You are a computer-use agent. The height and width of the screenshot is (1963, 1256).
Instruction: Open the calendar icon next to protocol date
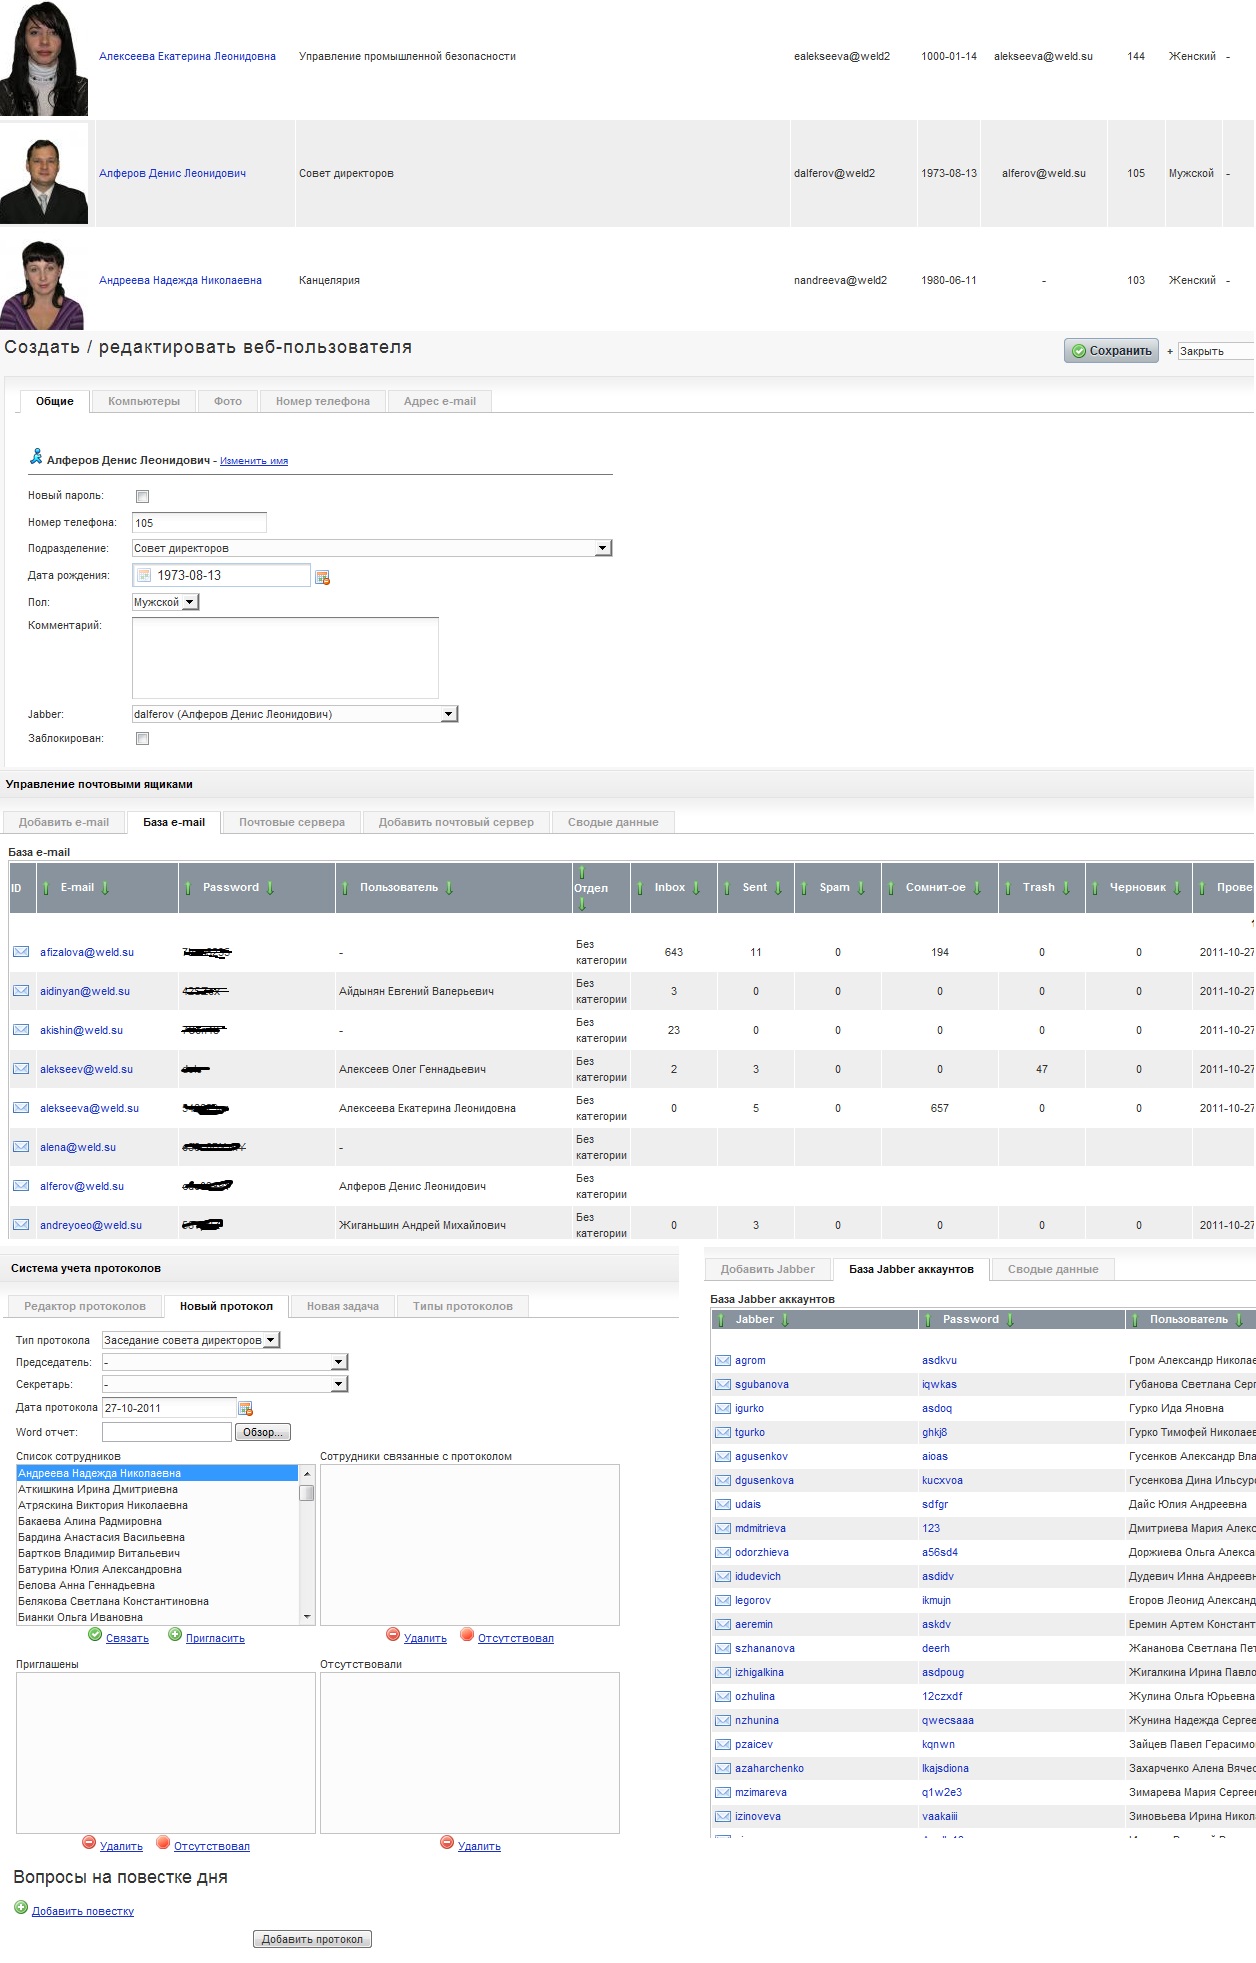[x=246, y=1408]
